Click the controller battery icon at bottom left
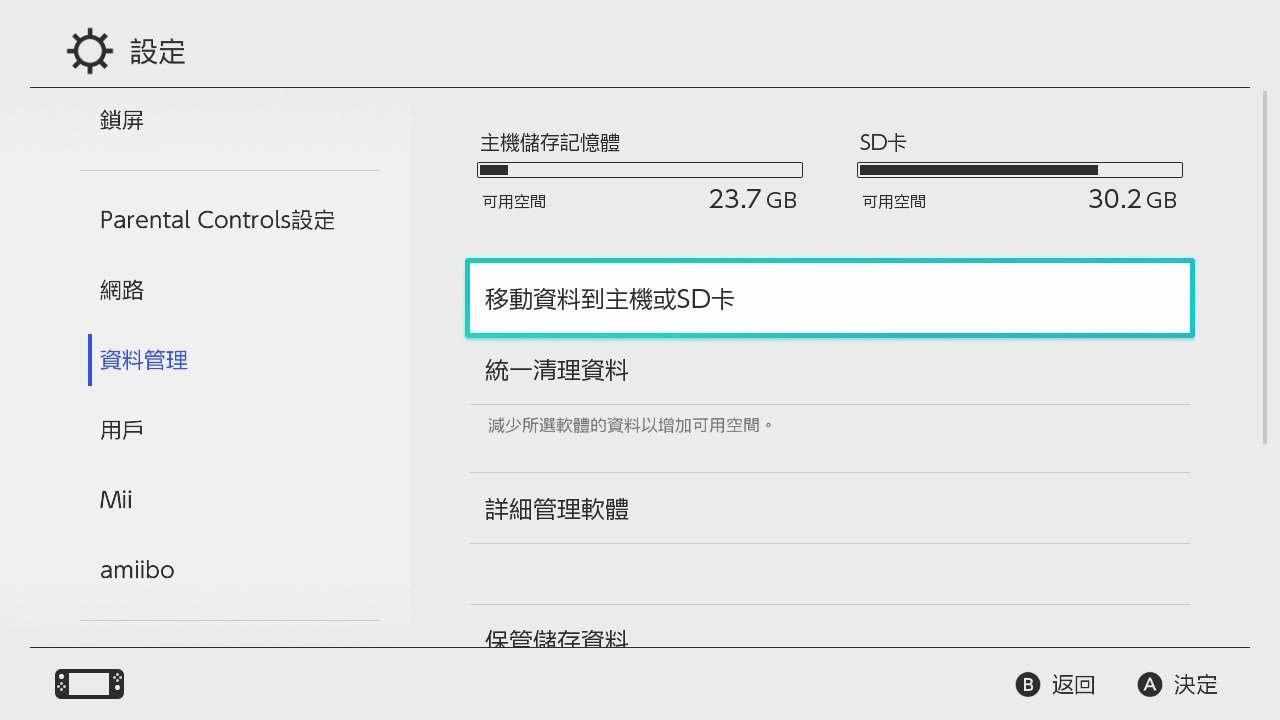 pos(87,683)
